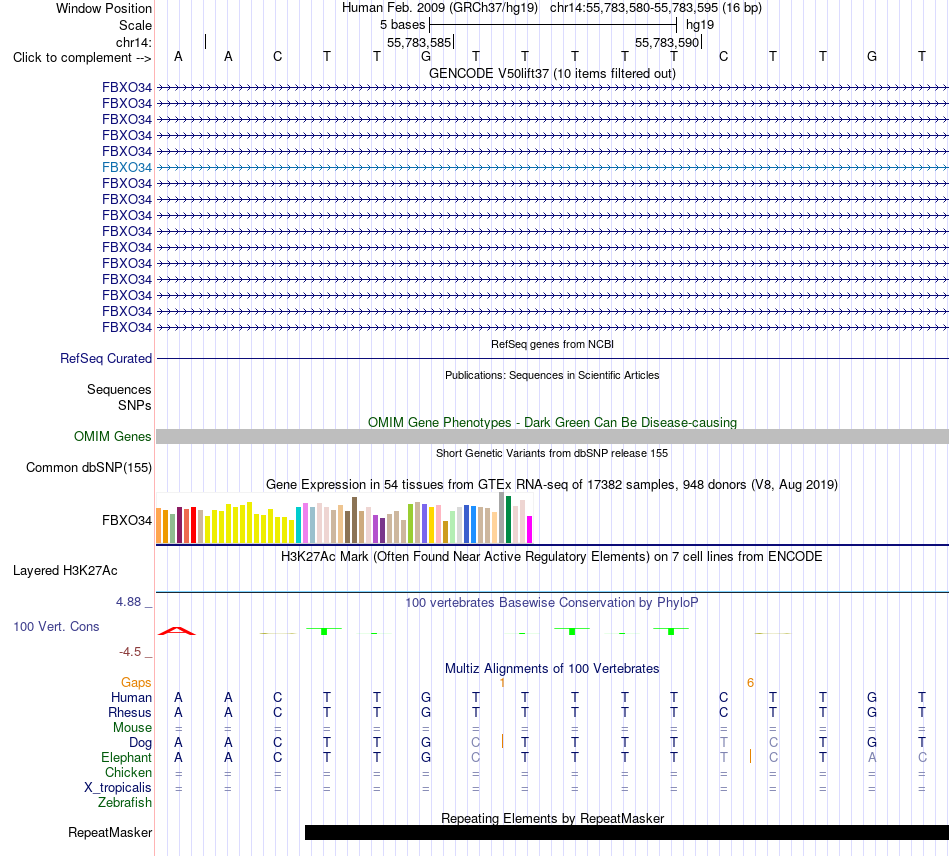Click the 'GENCODE V50lift37 (10 items filtered out)' title
This screenshot has width=950, height=856.
(552, 73)
